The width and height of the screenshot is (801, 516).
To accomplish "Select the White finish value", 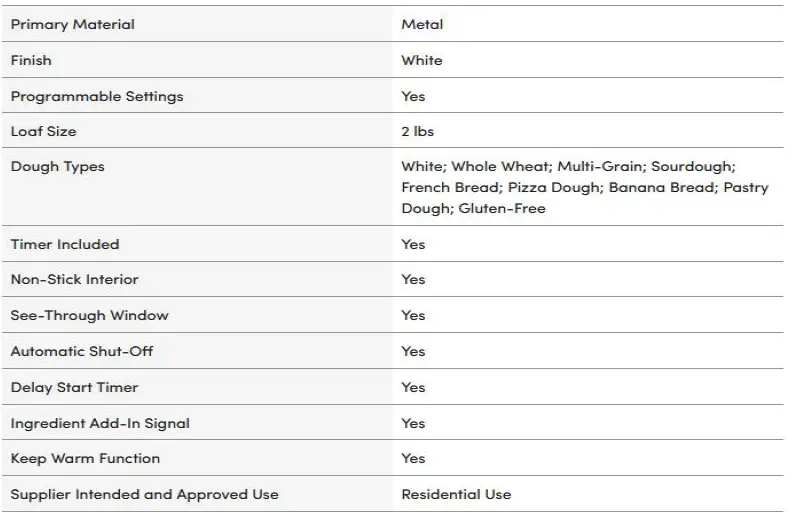I will pyautogui.click(x=422, y=60).
